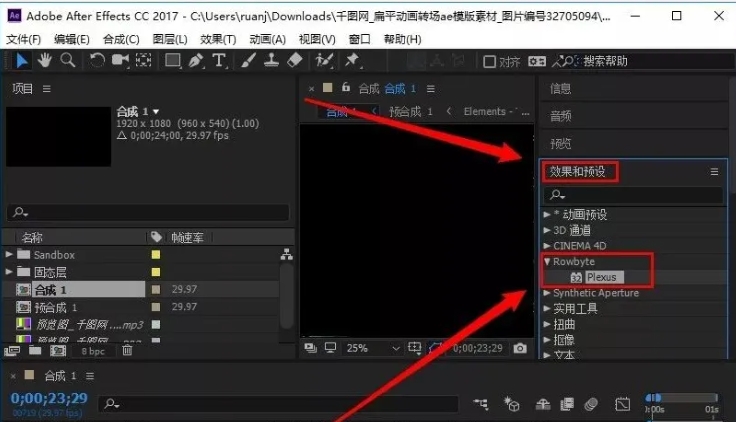736x422 pixels.
Task: Click label swatch for 合成 1 row
Action: 156,289
